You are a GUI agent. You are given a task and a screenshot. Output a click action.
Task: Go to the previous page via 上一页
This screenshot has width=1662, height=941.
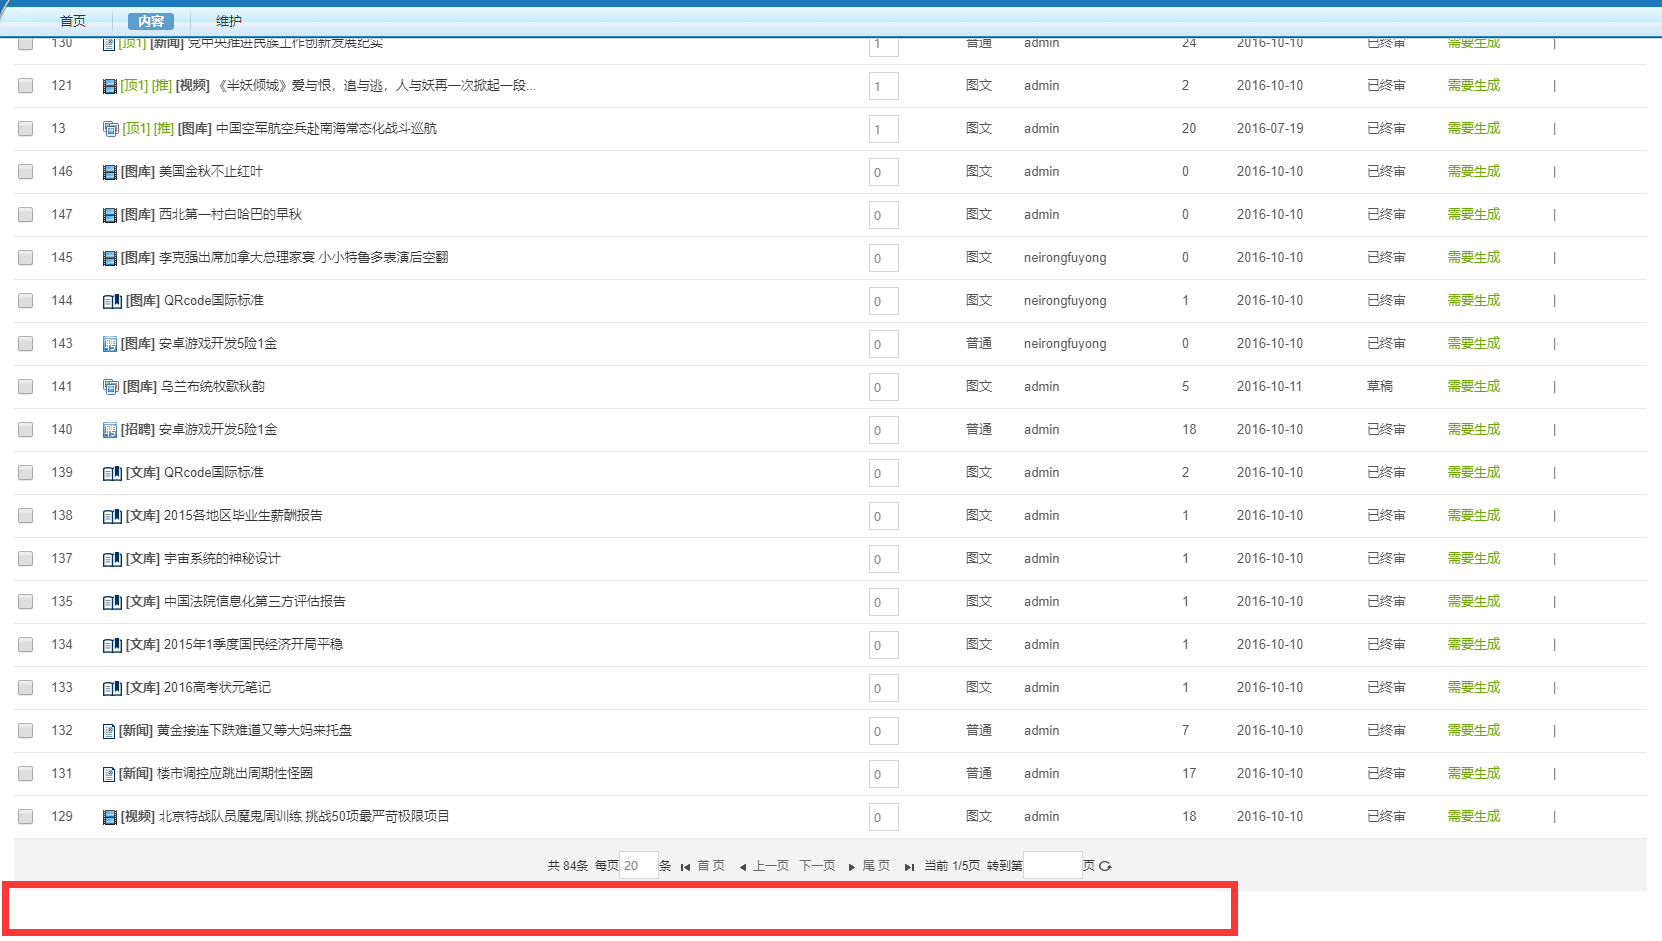[x=764, y=866]
